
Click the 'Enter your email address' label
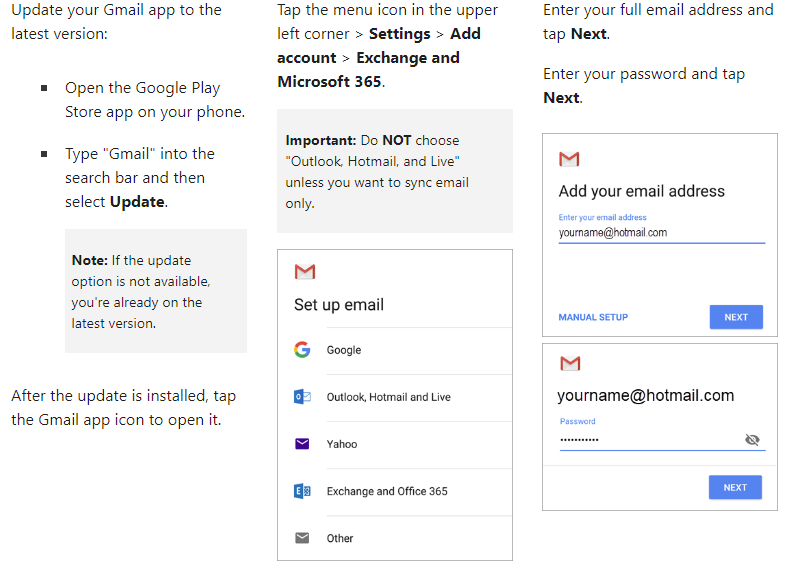[x=602, y=218]
